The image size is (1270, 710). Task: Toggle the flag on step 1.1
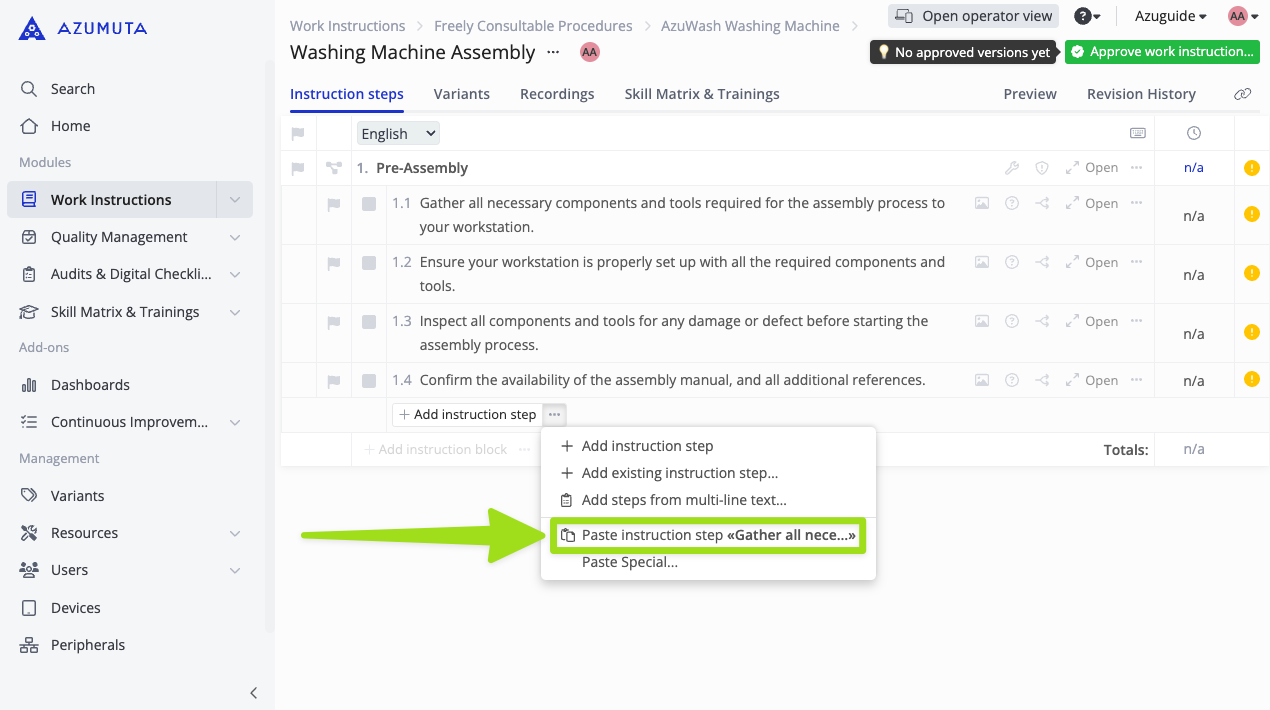coord(334,205)
